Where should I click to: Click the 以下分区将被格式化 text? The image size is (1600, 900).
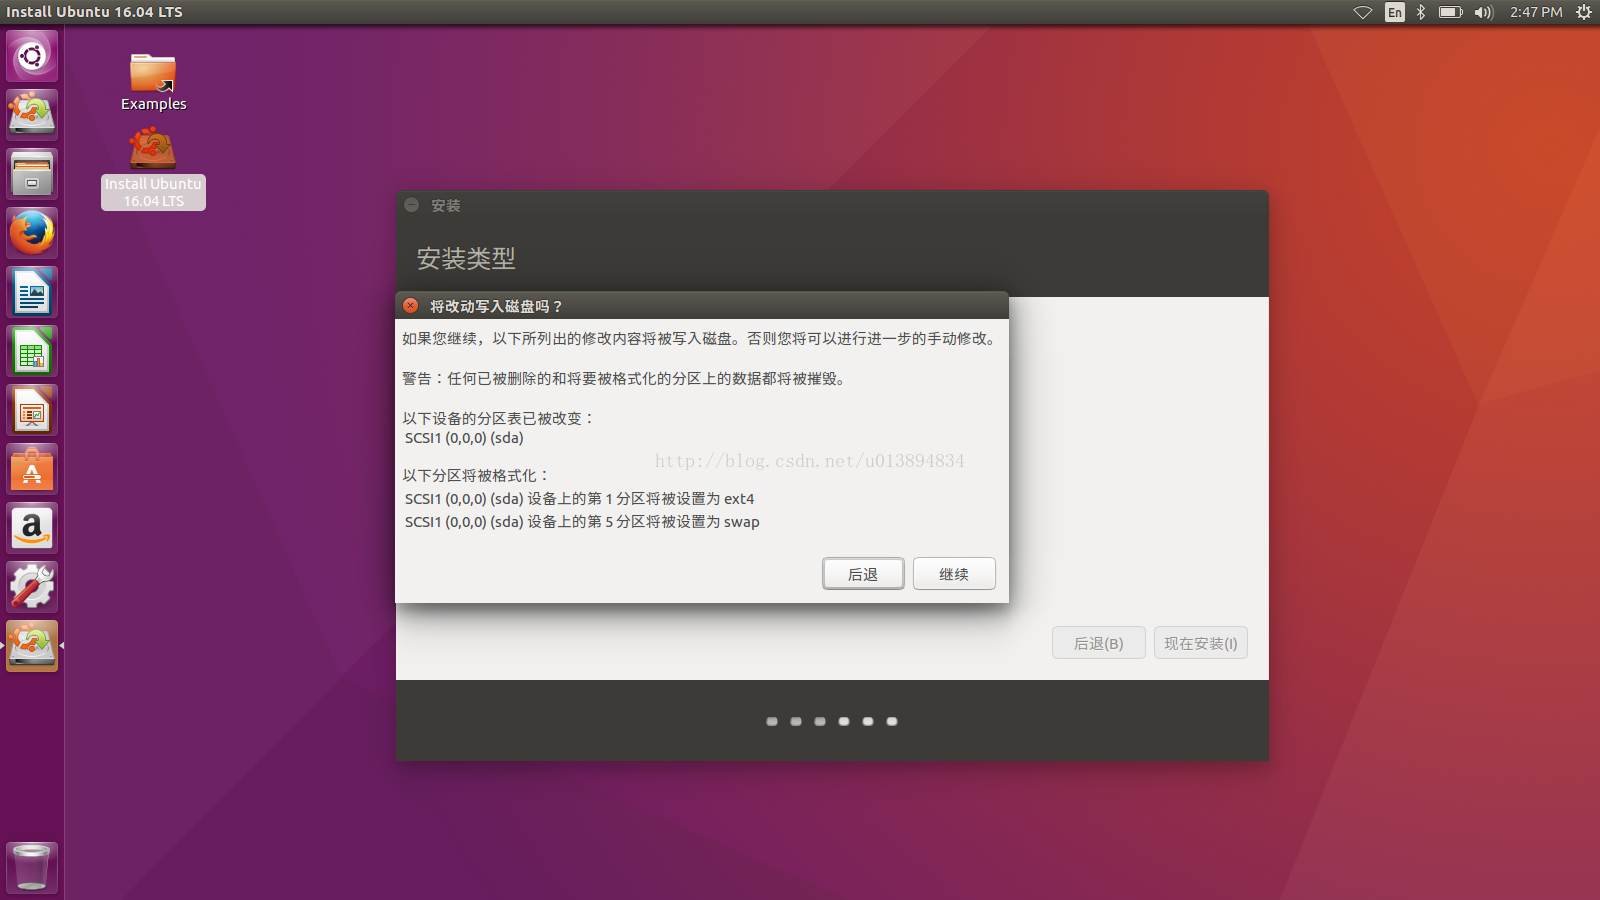click(x=476, y=476)
